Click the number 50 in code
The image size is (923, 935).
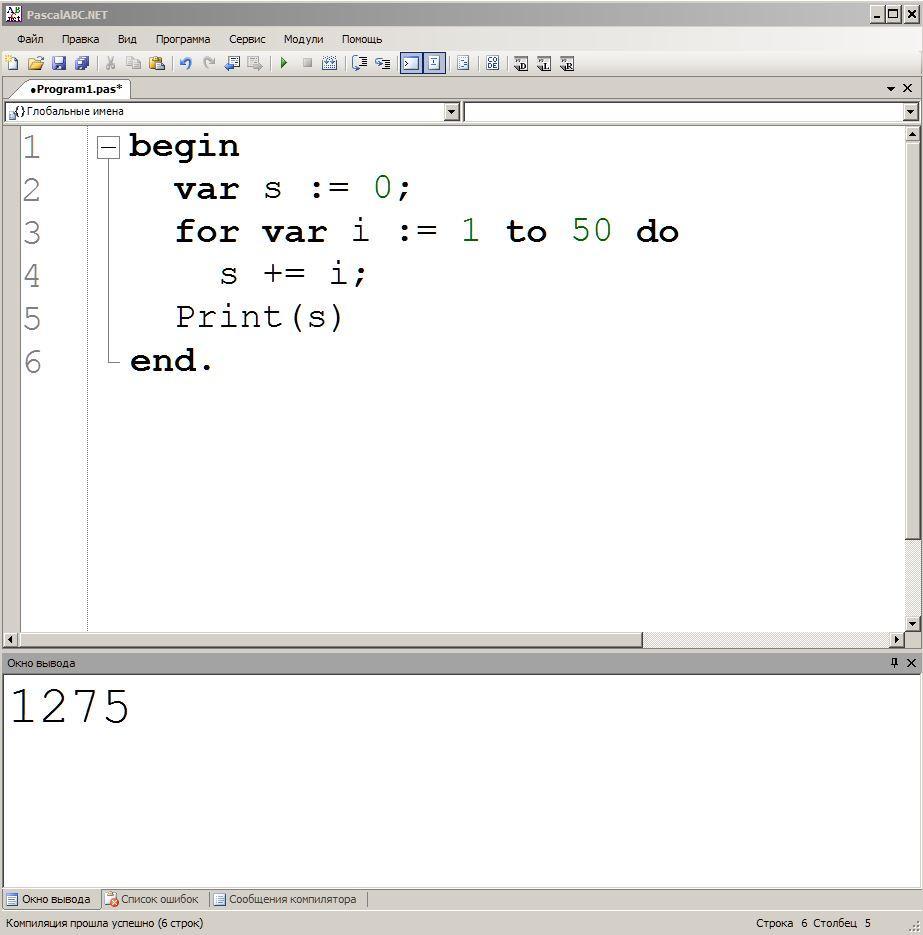tap(591, 230)
